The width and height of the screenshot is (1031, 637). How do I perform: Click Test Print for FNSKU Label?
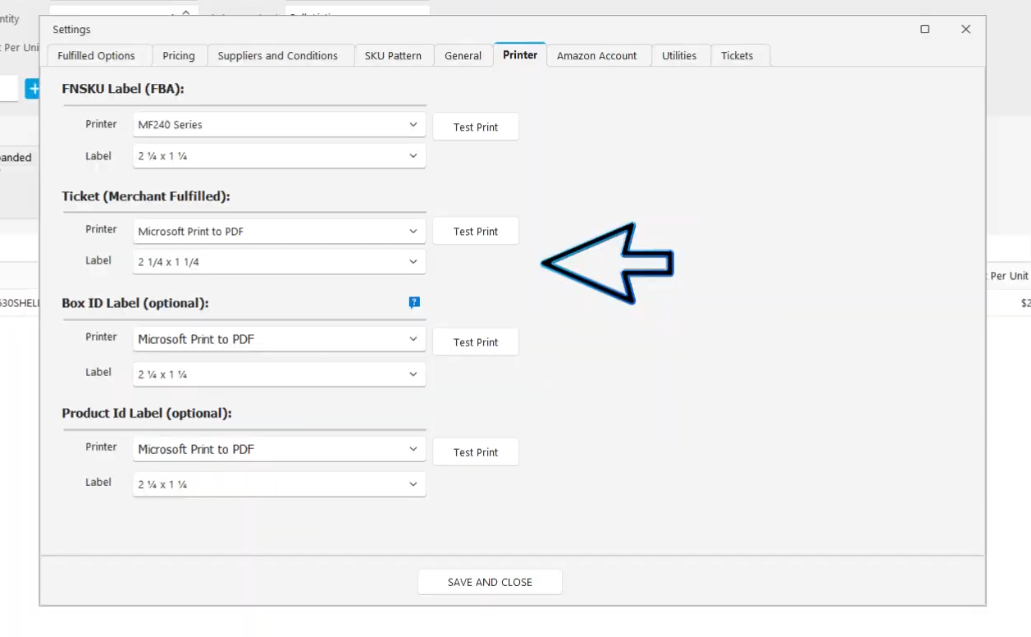(x=475, y=127)
